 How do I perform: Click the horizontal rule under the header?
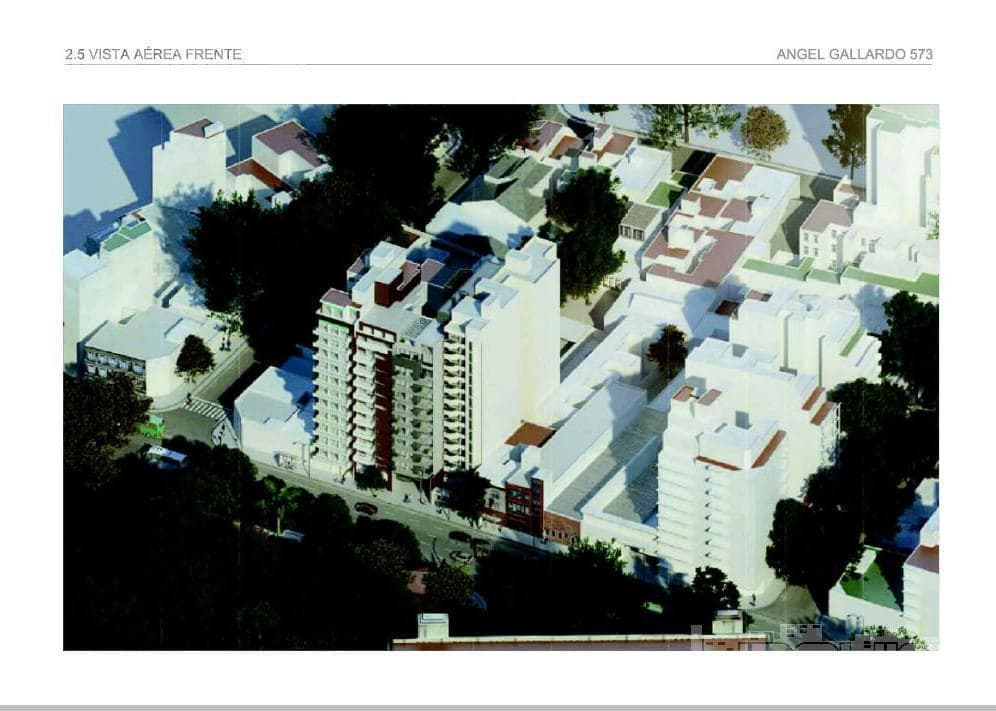click(498, 65)
